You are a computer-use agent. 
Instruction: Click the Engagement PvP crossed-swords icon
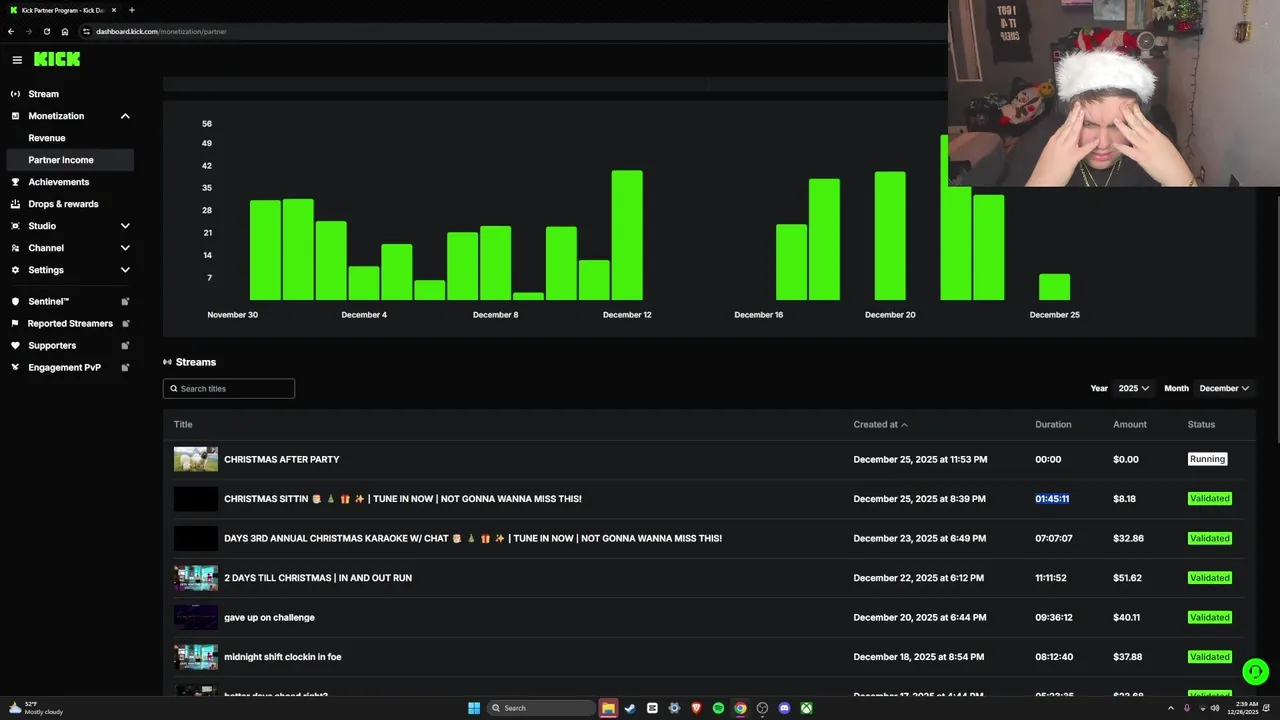17,367
